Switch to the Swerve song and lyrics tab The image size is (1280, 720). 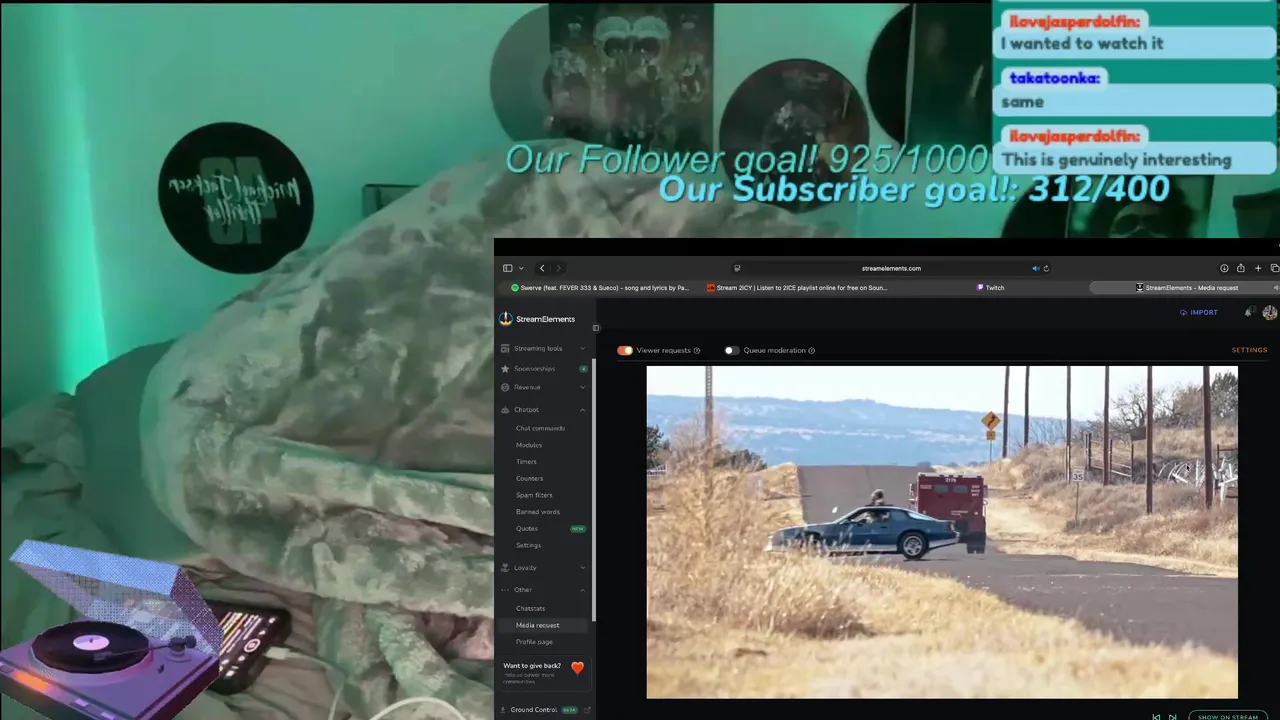(600, 288)
